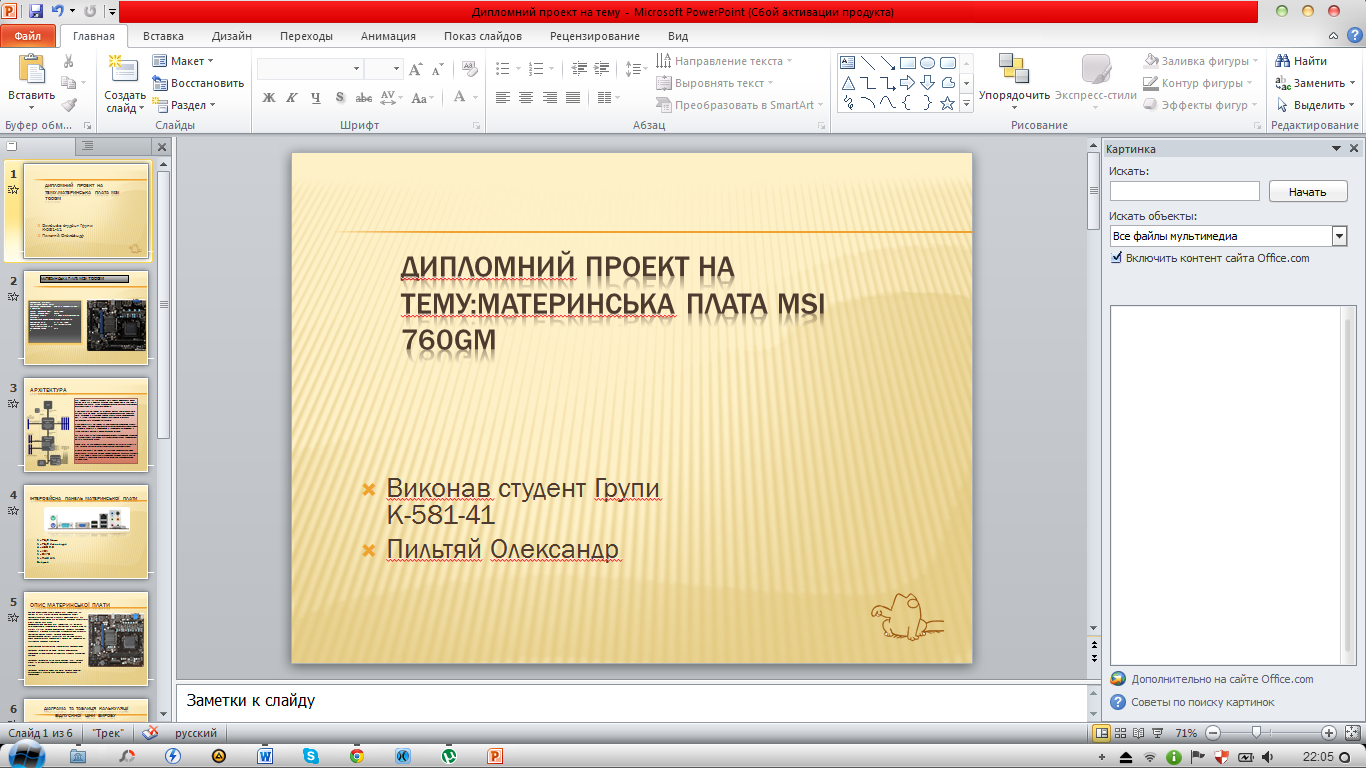
Task: Switch to Slide Sorter view icon
Action: 1120,733
